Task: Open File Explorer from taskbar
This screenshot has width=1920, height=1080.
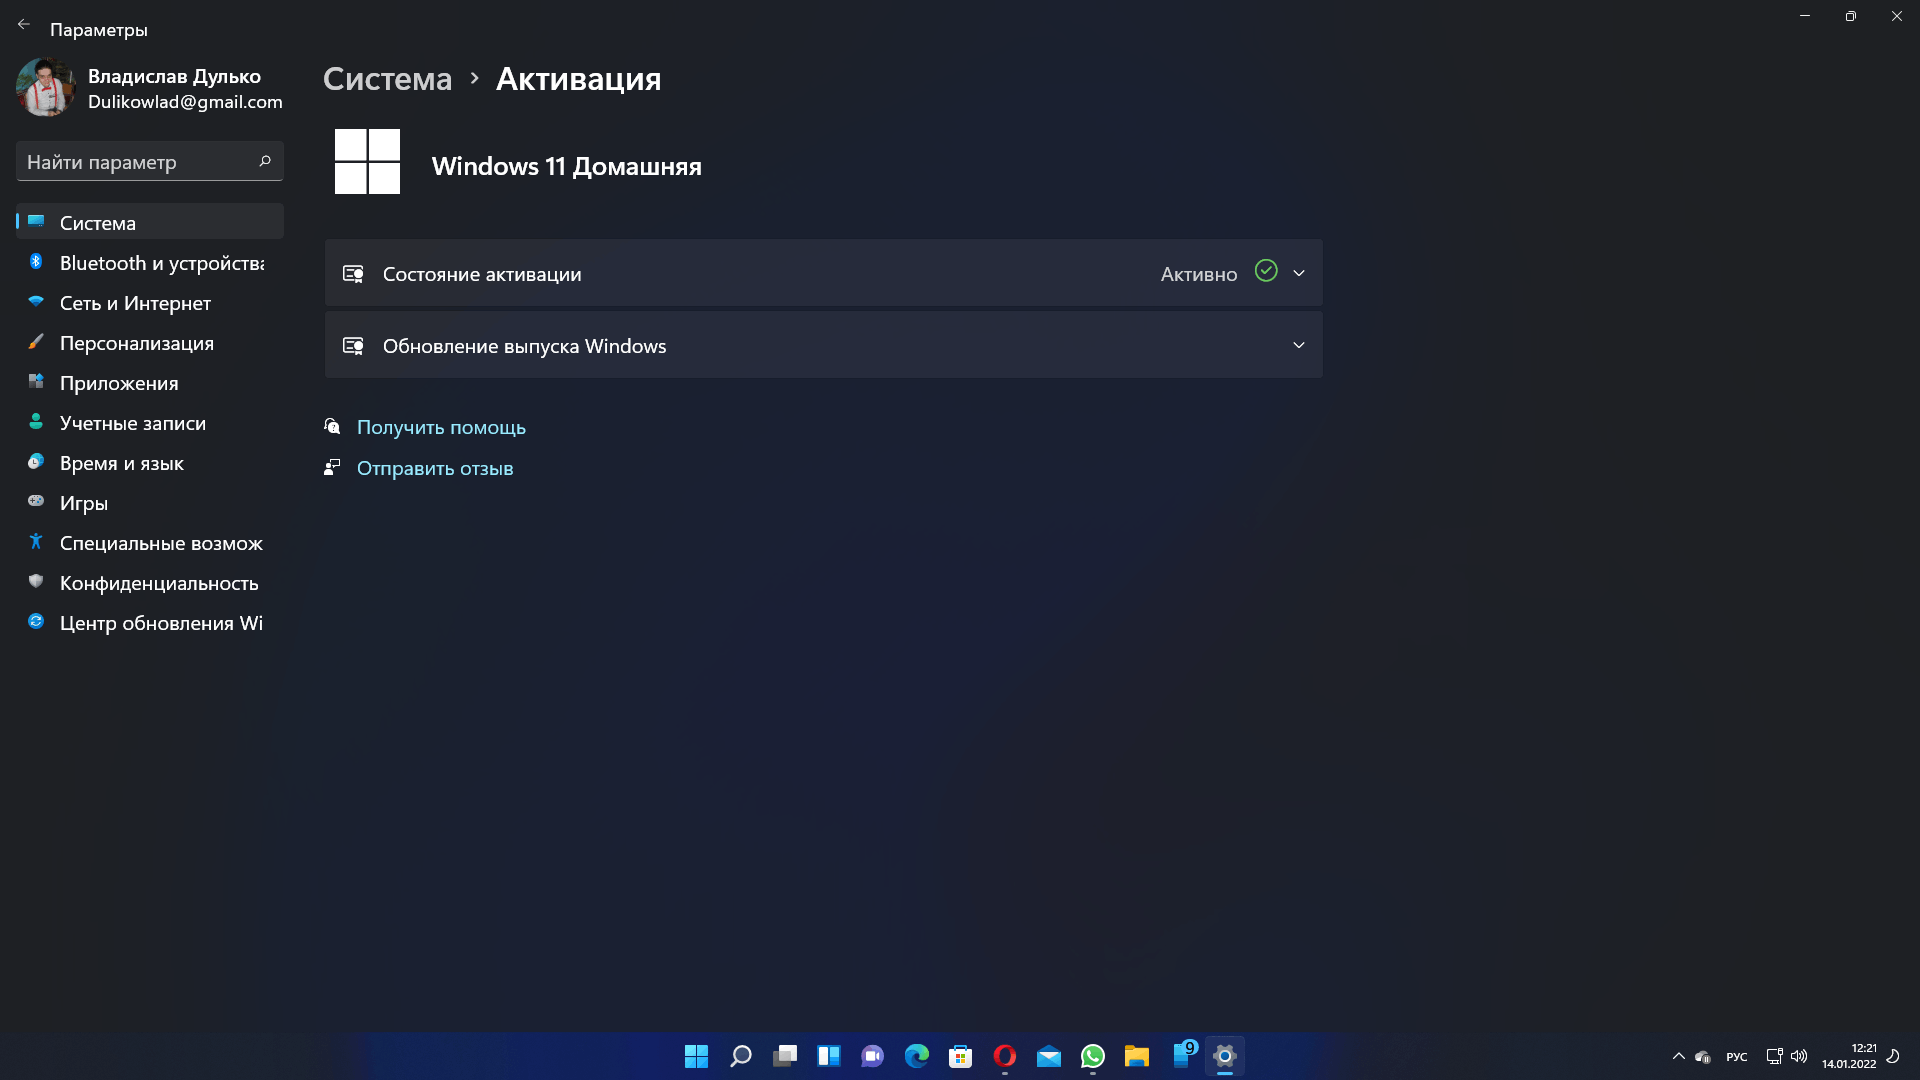Action: pyautogui.click(x=1136, y=1056)
